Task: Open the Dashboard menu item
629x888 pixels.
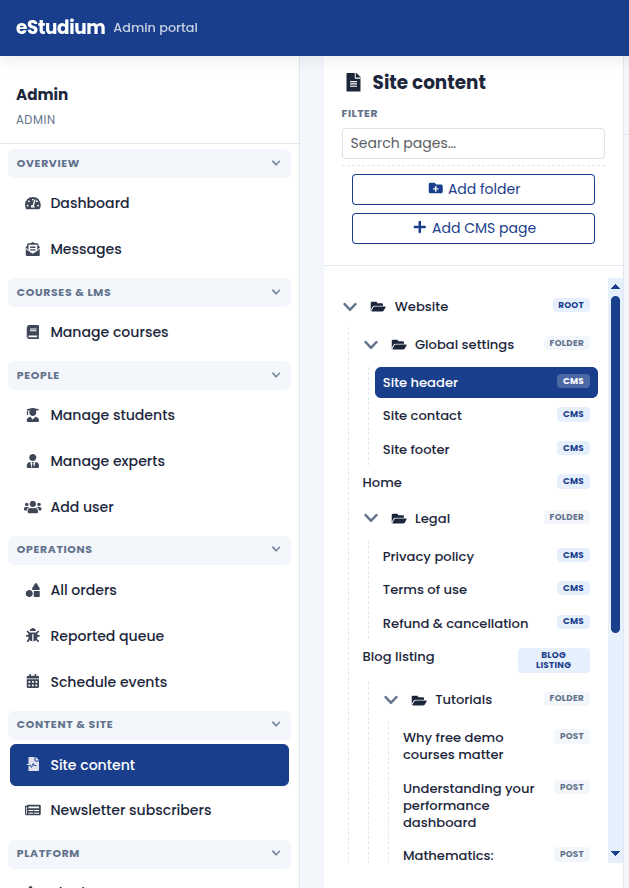Action: click(149, 203)
